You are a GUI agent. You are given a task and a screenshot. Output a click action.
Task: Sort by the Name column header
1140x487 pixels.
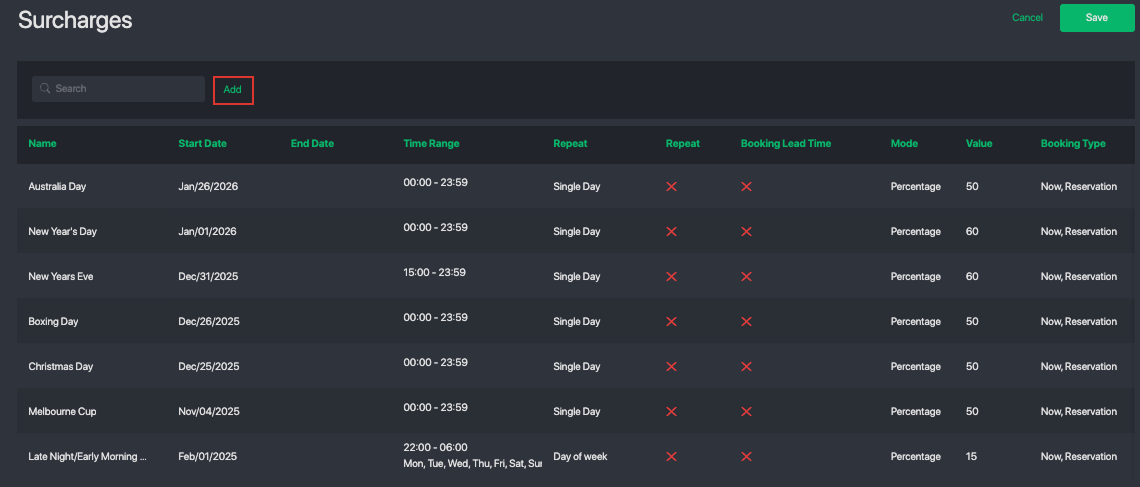[42, 144]
